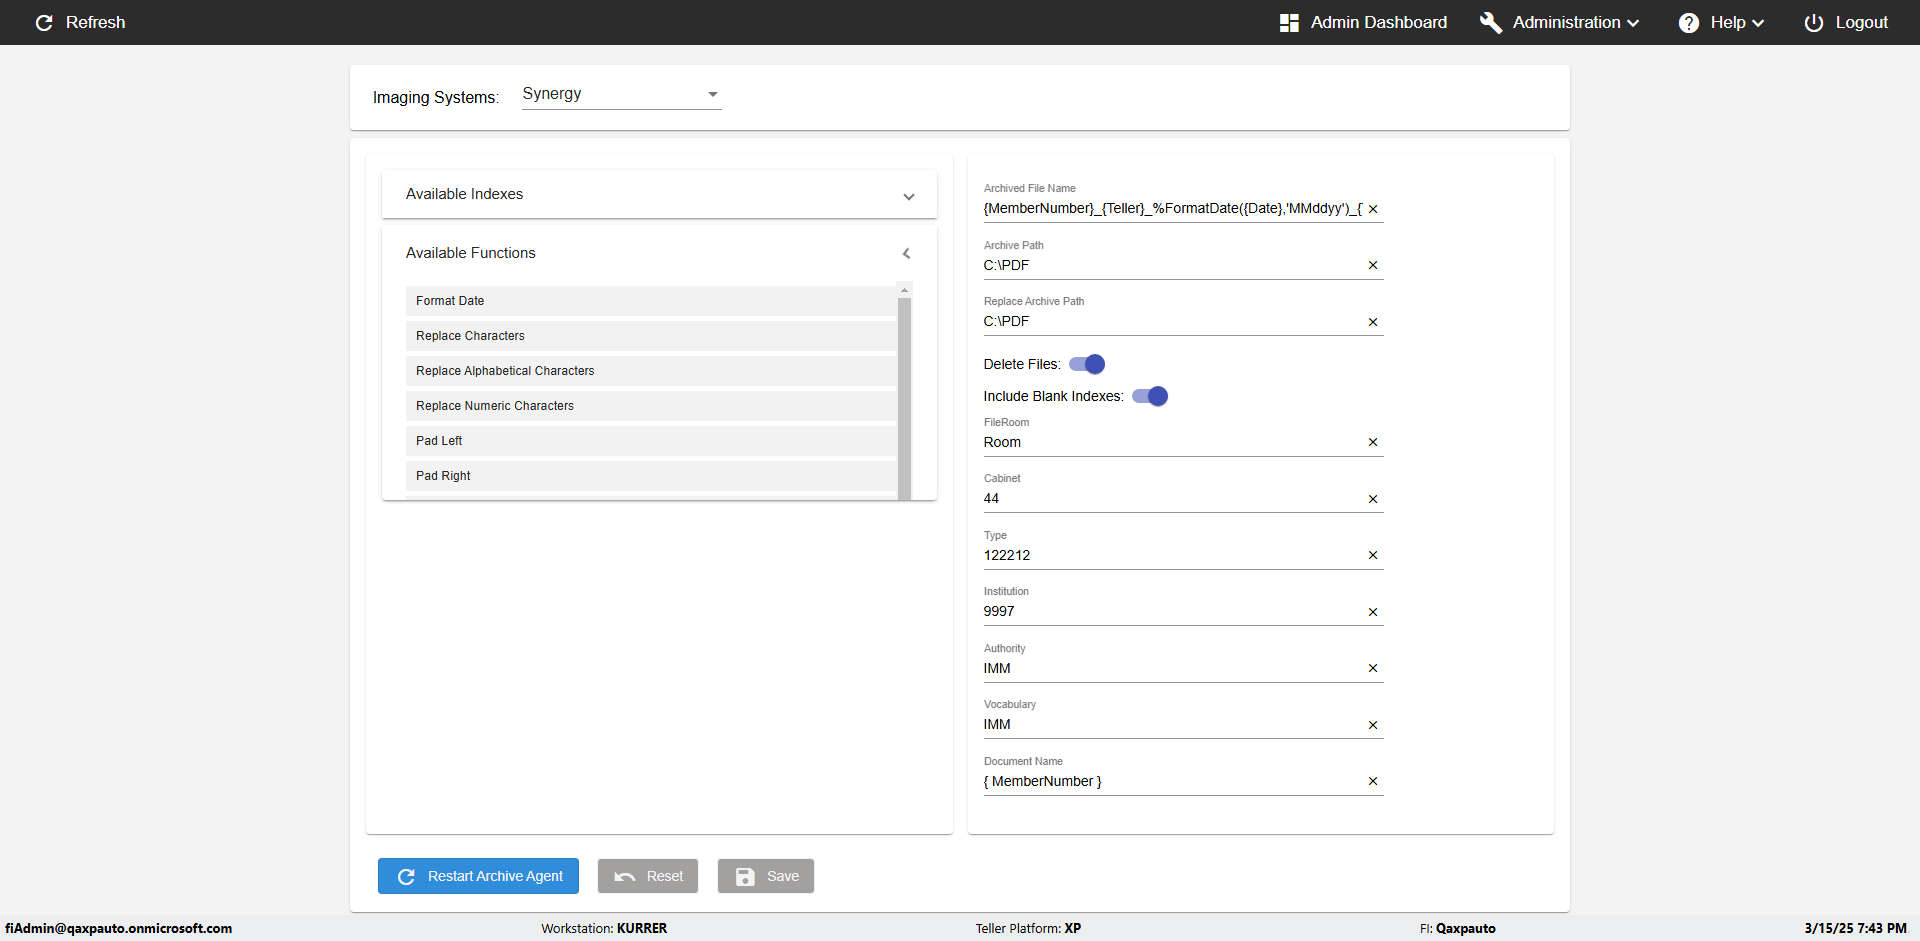Collapse the Available Functions panel
This screenshot has width=1920, height=941.
[906, 253]
